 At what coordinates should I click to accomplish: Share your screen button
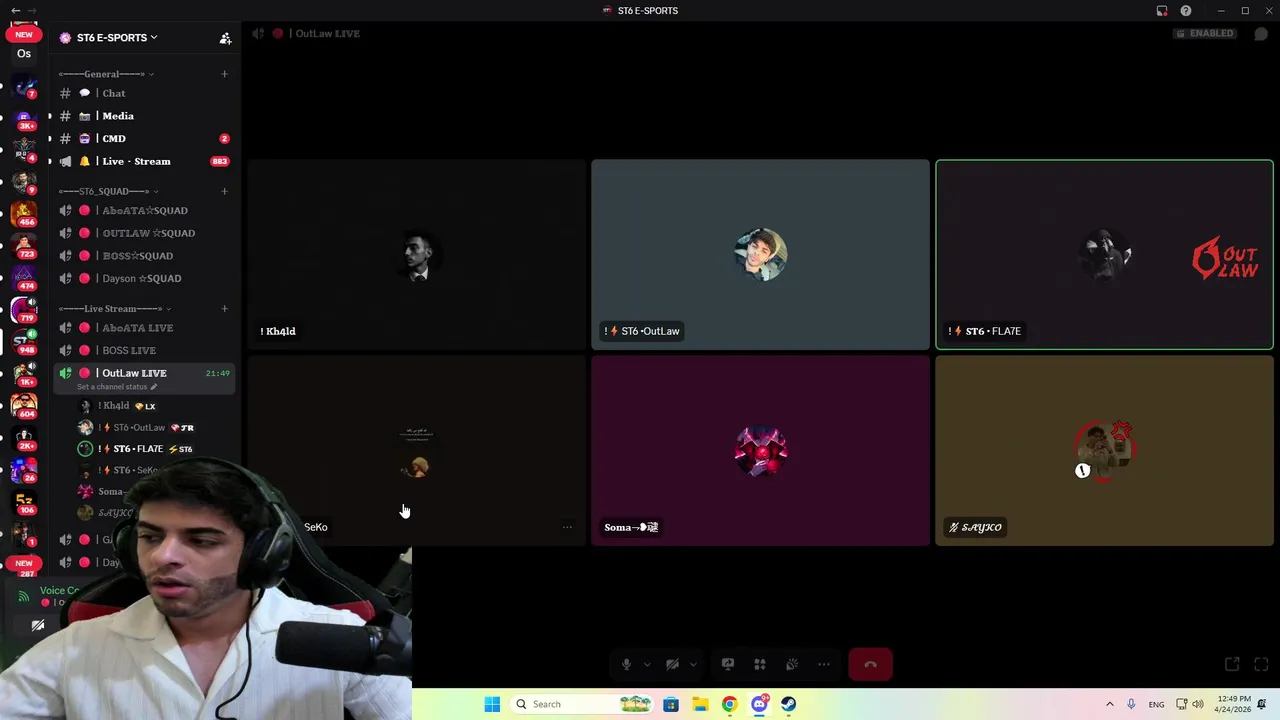click(x=728, y=664)
